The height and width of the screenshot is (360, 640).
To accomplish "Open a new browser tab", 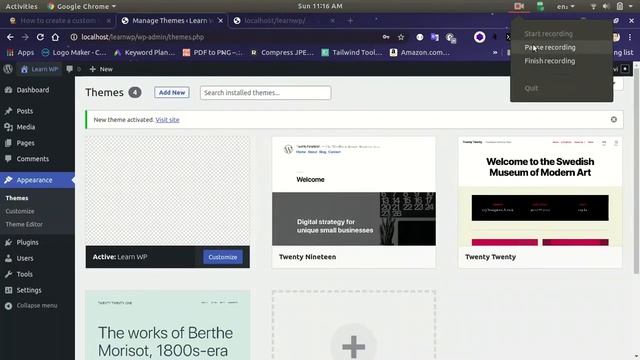I will (x=350, y=20).
